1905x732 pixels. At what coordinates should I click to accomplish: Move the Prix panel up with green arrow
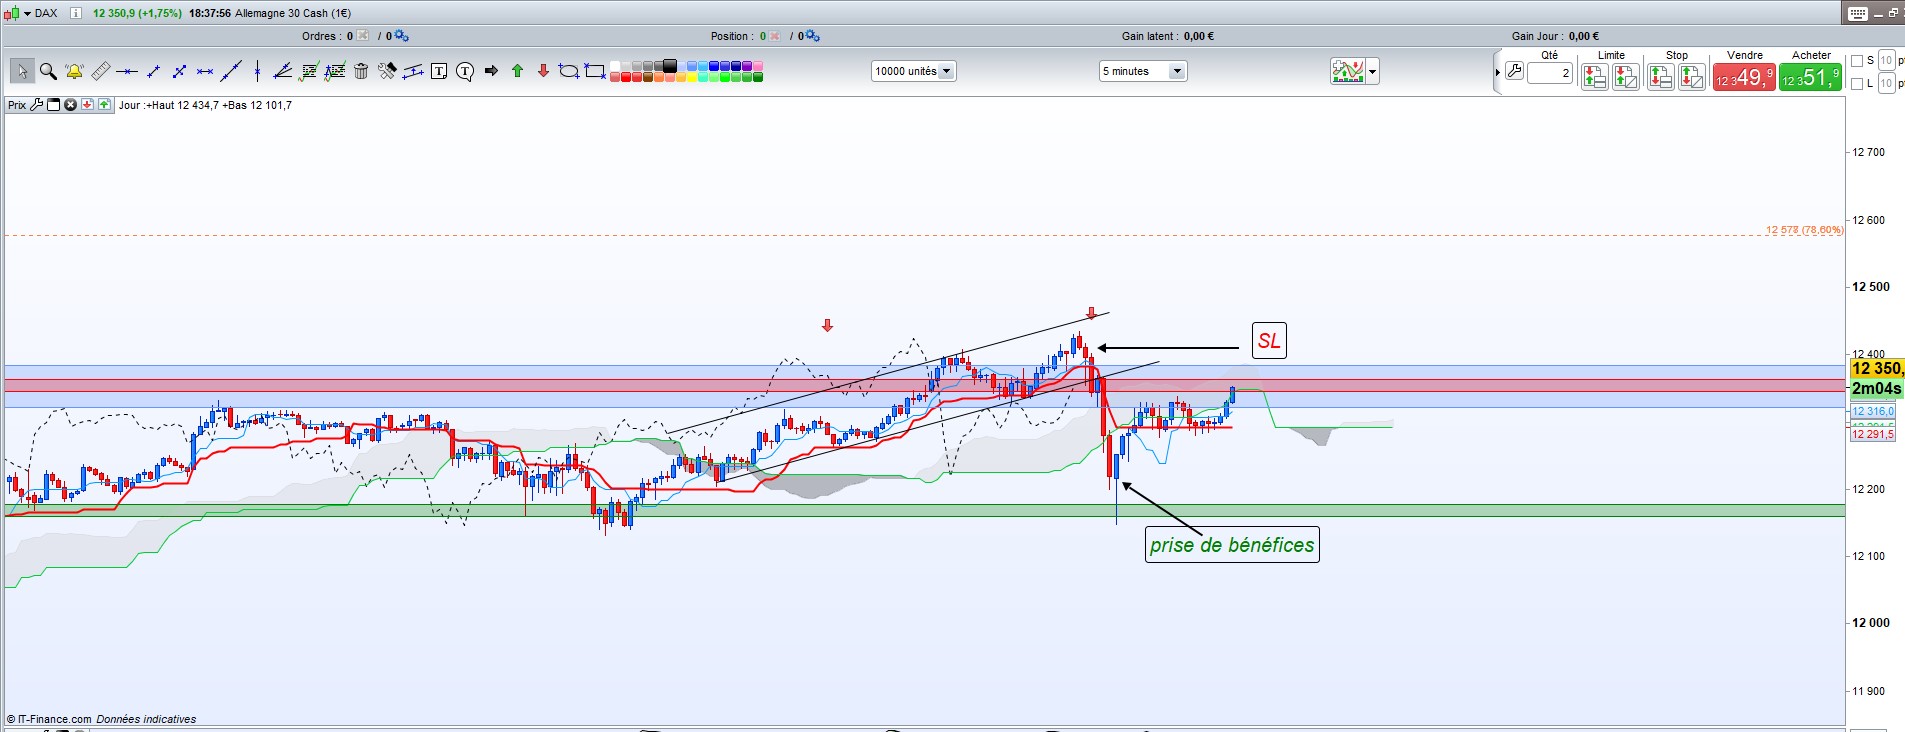104,104
